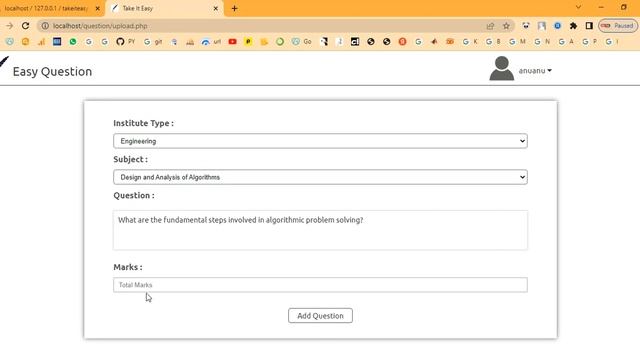Open the Google B bookmark
The width and height of the screenshot is (640, 360).
point(493,42)
